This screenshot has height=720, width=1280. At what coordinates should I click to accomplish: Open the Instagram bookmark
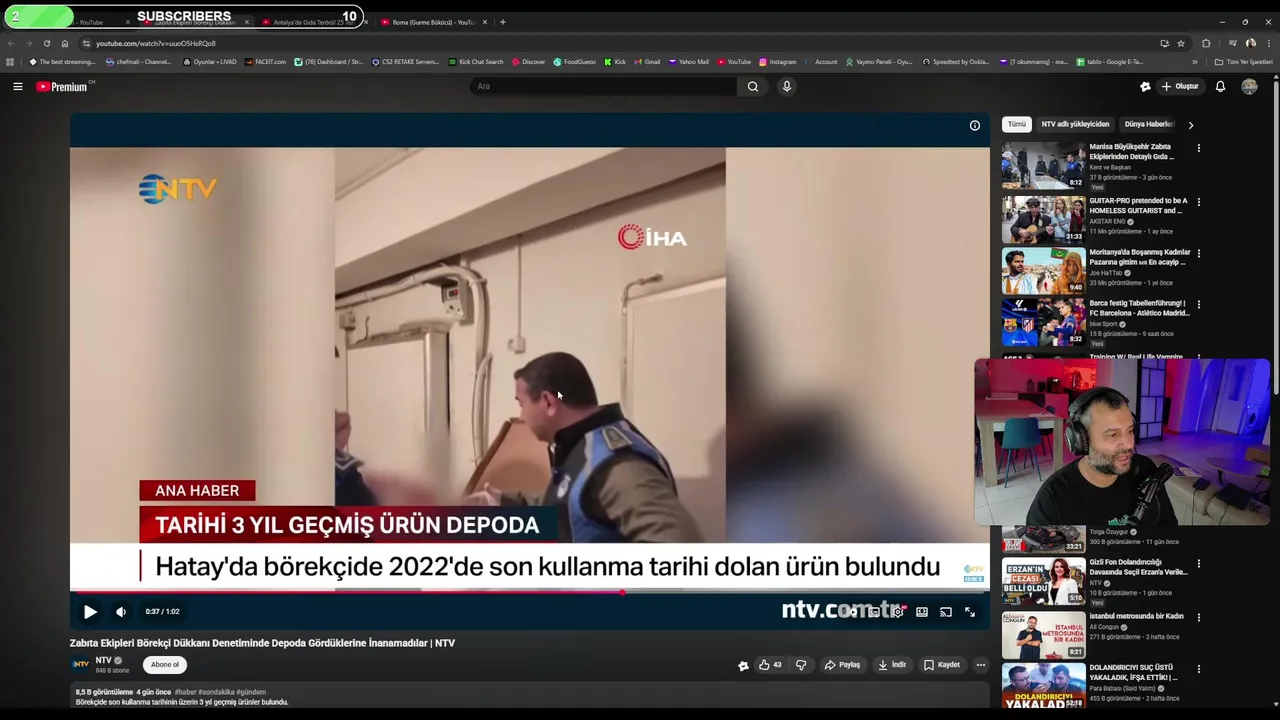(778, 62)
